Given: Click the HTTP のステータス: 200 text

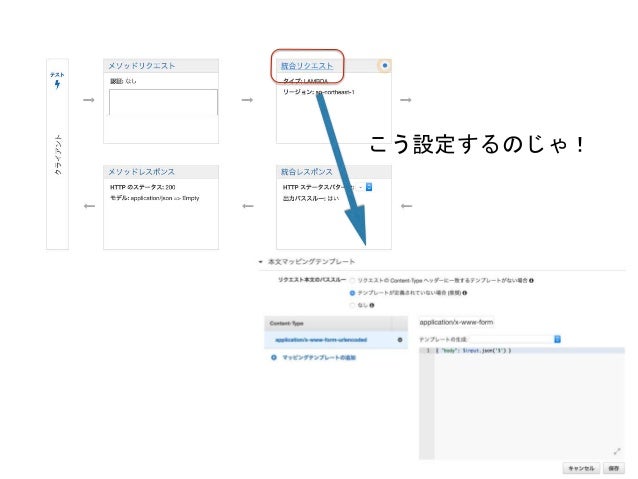Looking at the screenshot, I should (x=142, y=187).
